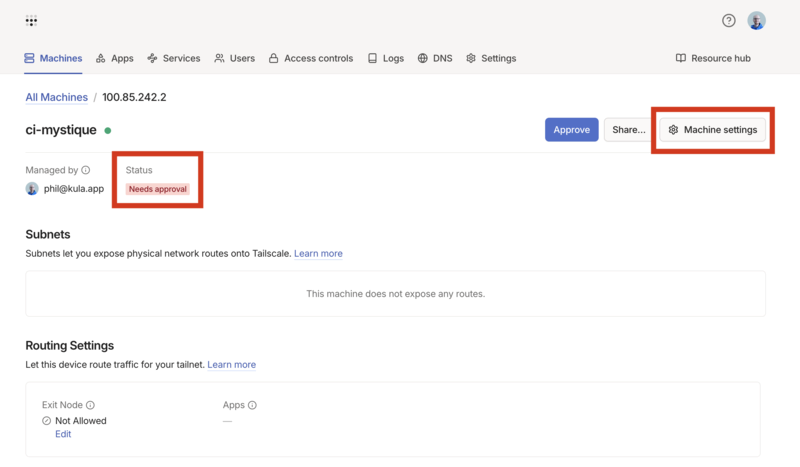The width and height of the screenshot is (800, 467).
Task: Open the DNS tab
Action: tap(435, 58)
